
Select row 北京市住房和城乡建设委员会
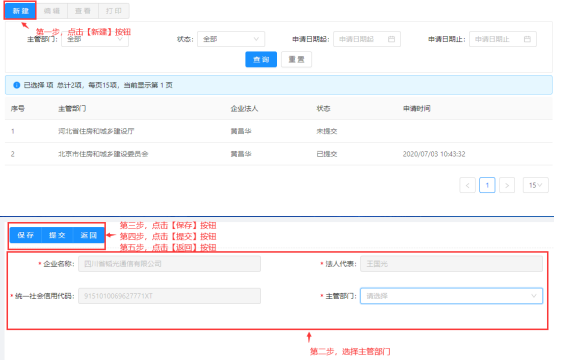tap(279, 154)
